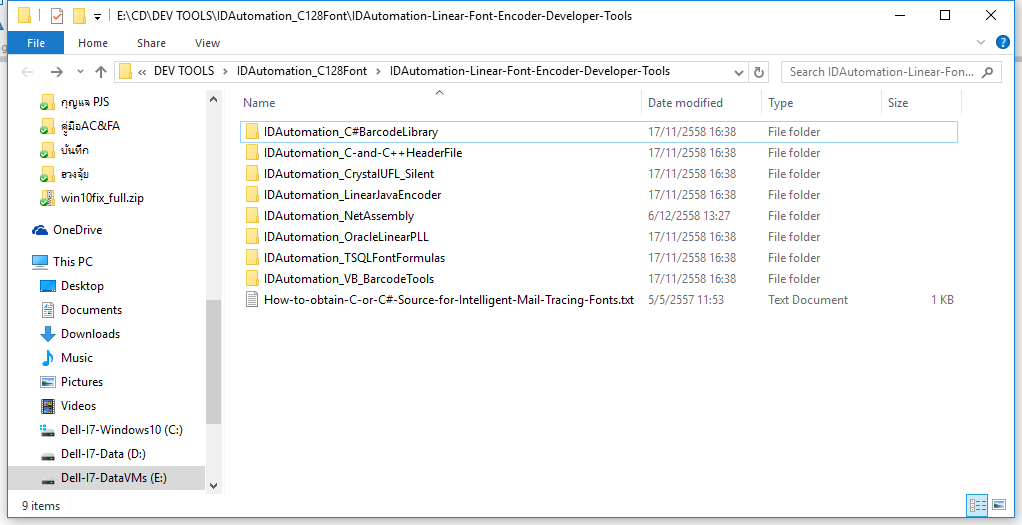The height and width of the screenshot is (525, 1022).
Task: Select the IDAutomation_LinearJavaEncoder folder
Action: [598, 194]
